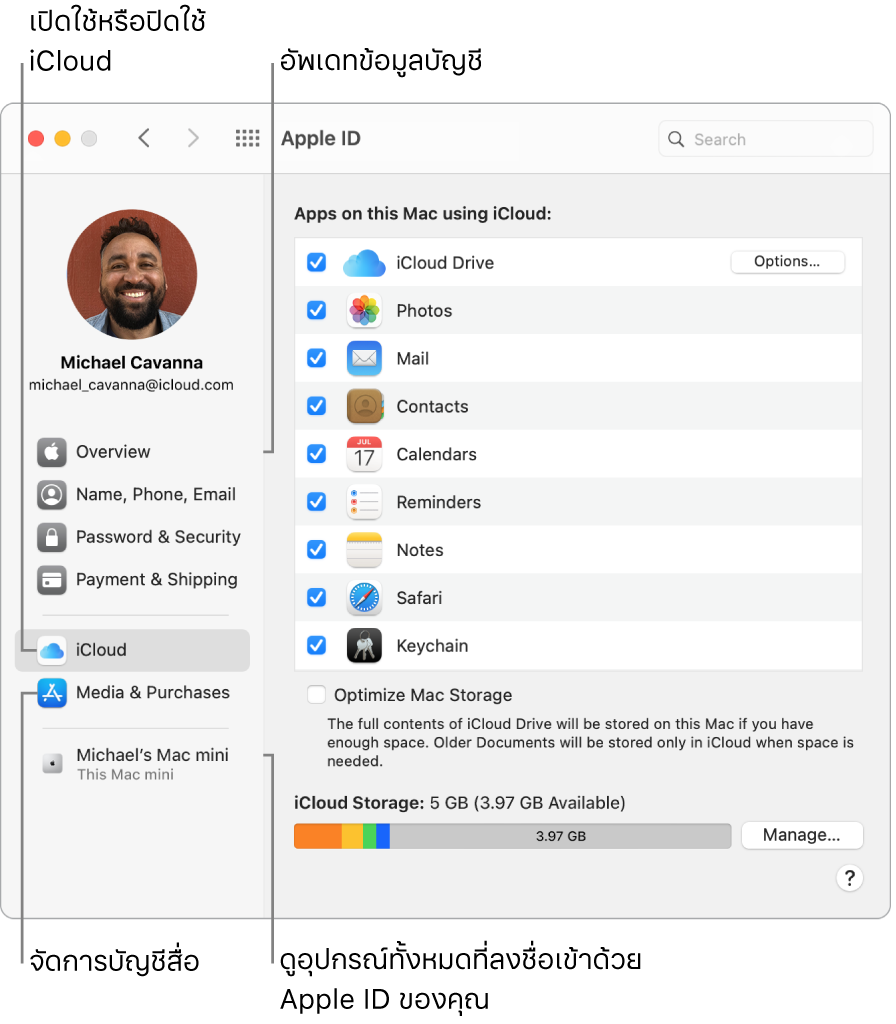Image resolution: width=896 pixels, height=1024 pixels.
Task: Uncheck the Safari checkbox
Action: [317, 598]
